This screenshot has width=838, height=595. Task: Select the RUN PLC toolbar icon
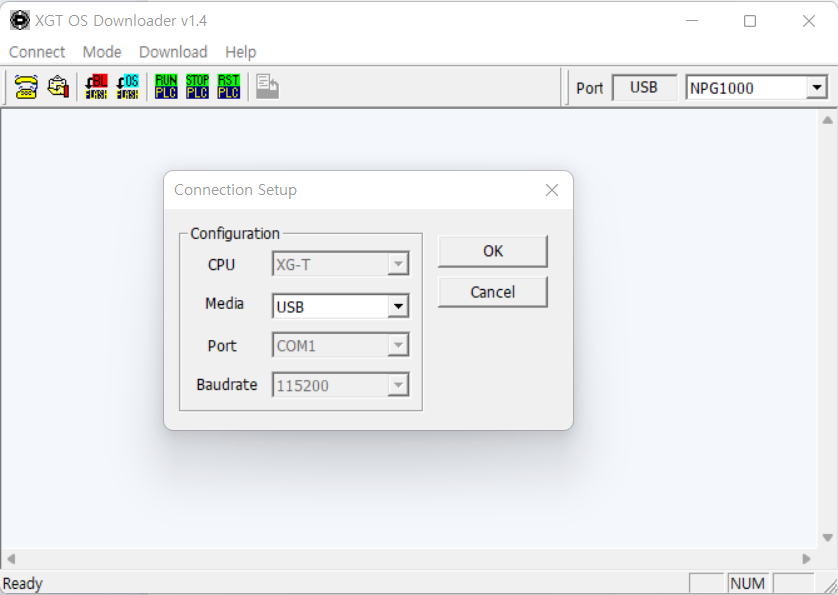click(165, 87)
